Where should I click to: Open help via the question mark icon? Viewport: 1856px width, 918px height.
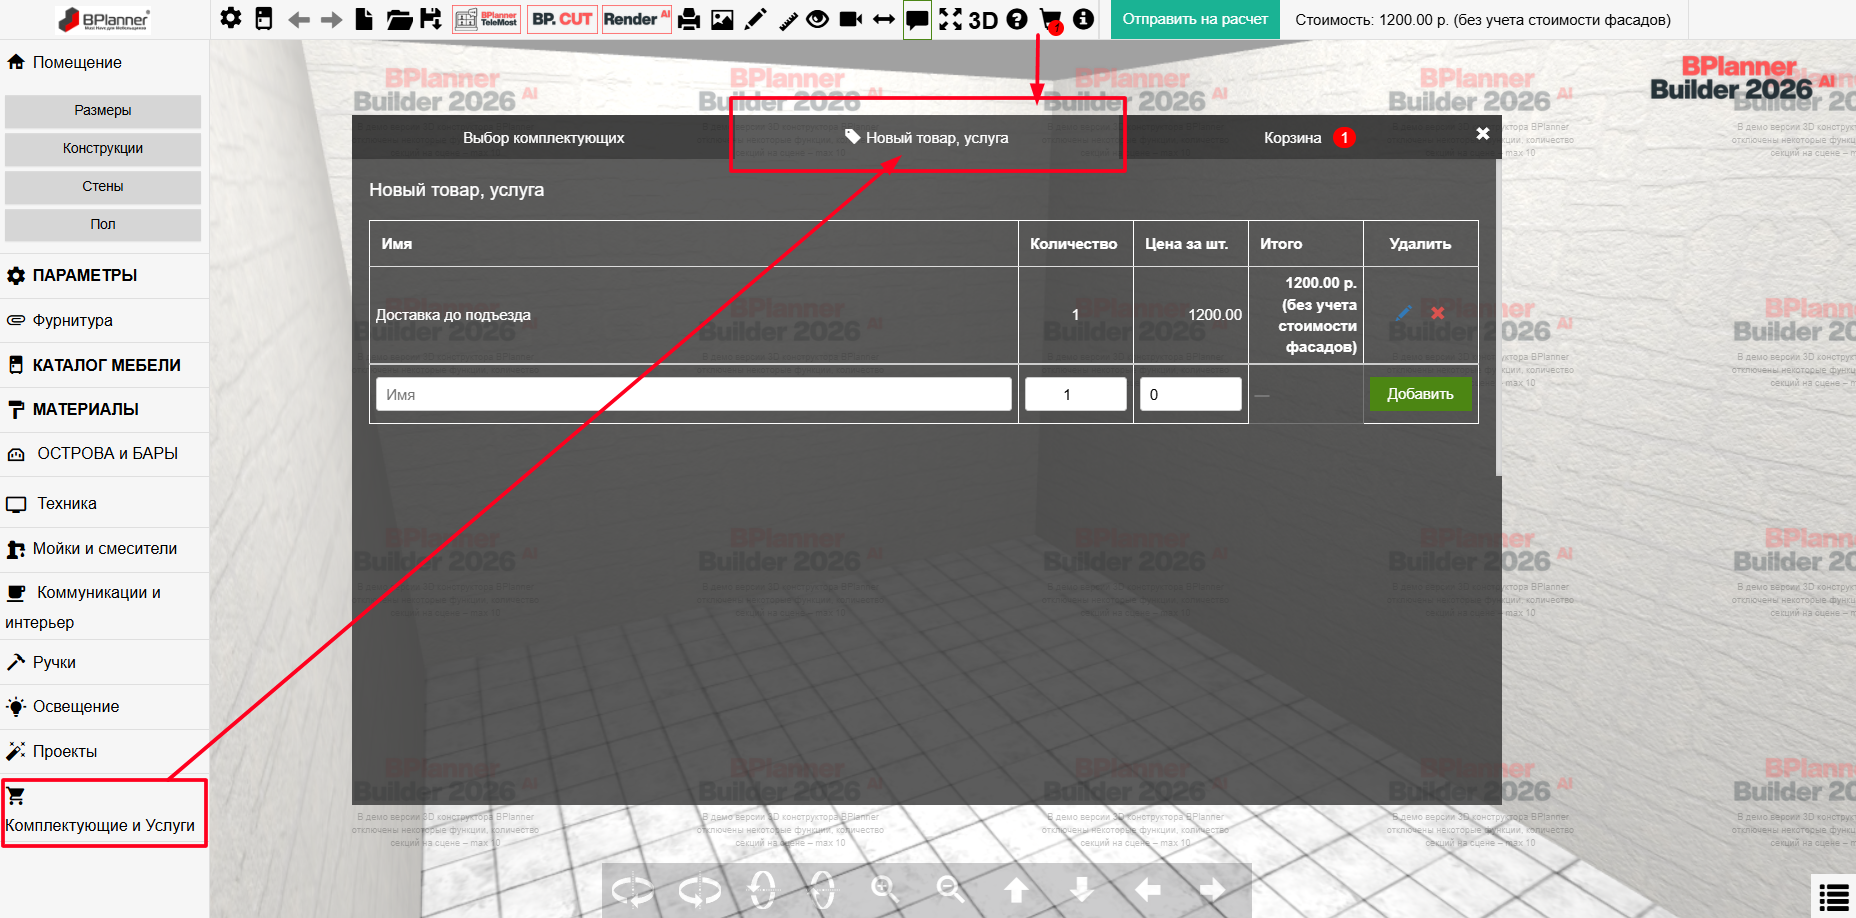tap(1017, 19)
